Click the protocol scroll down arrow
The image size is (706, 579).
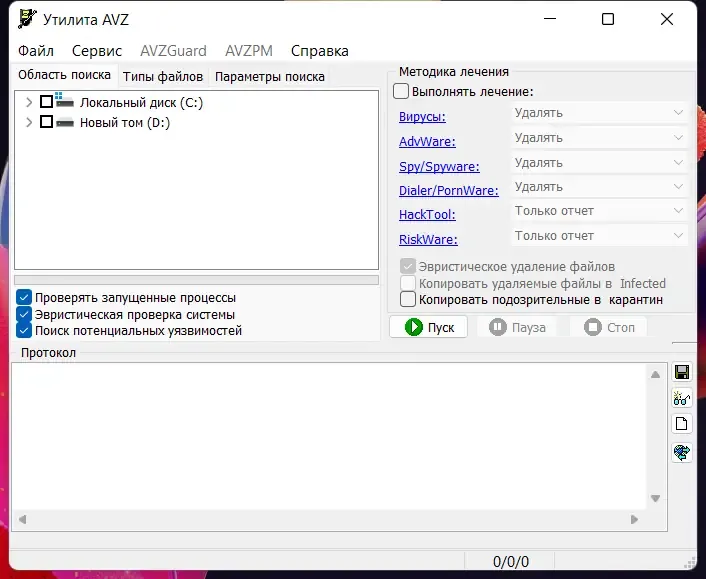pos(656,498)
